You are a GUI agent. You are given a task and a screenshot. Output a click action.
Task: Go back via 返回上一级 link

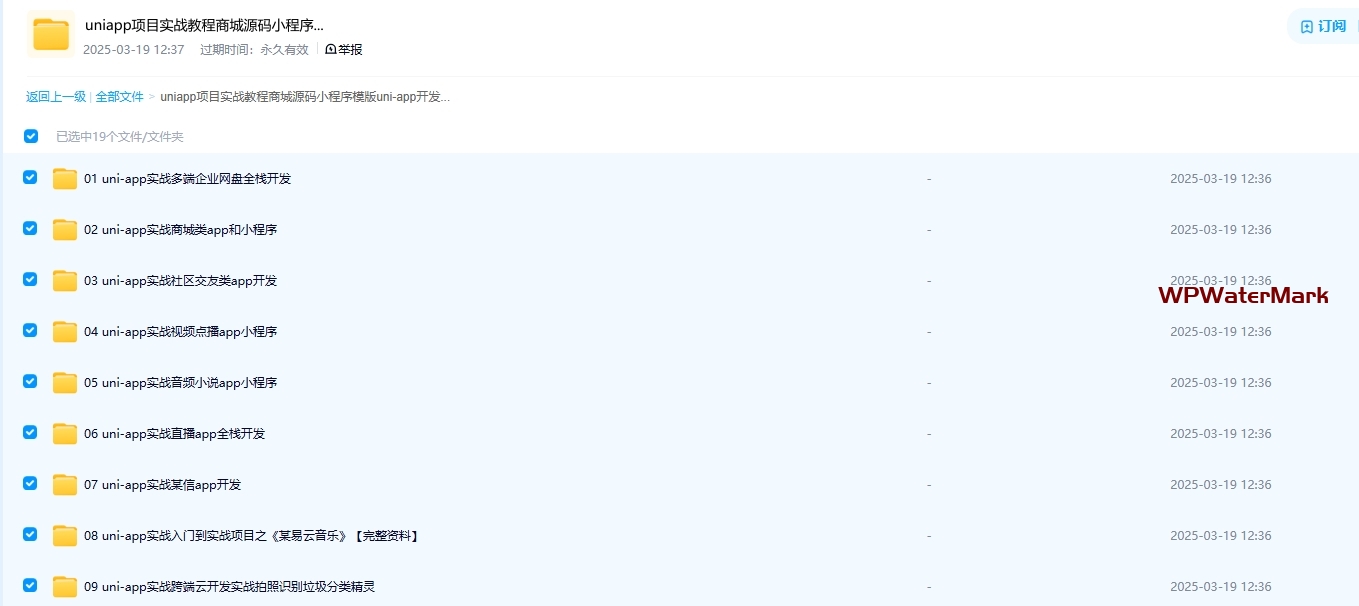56,97
